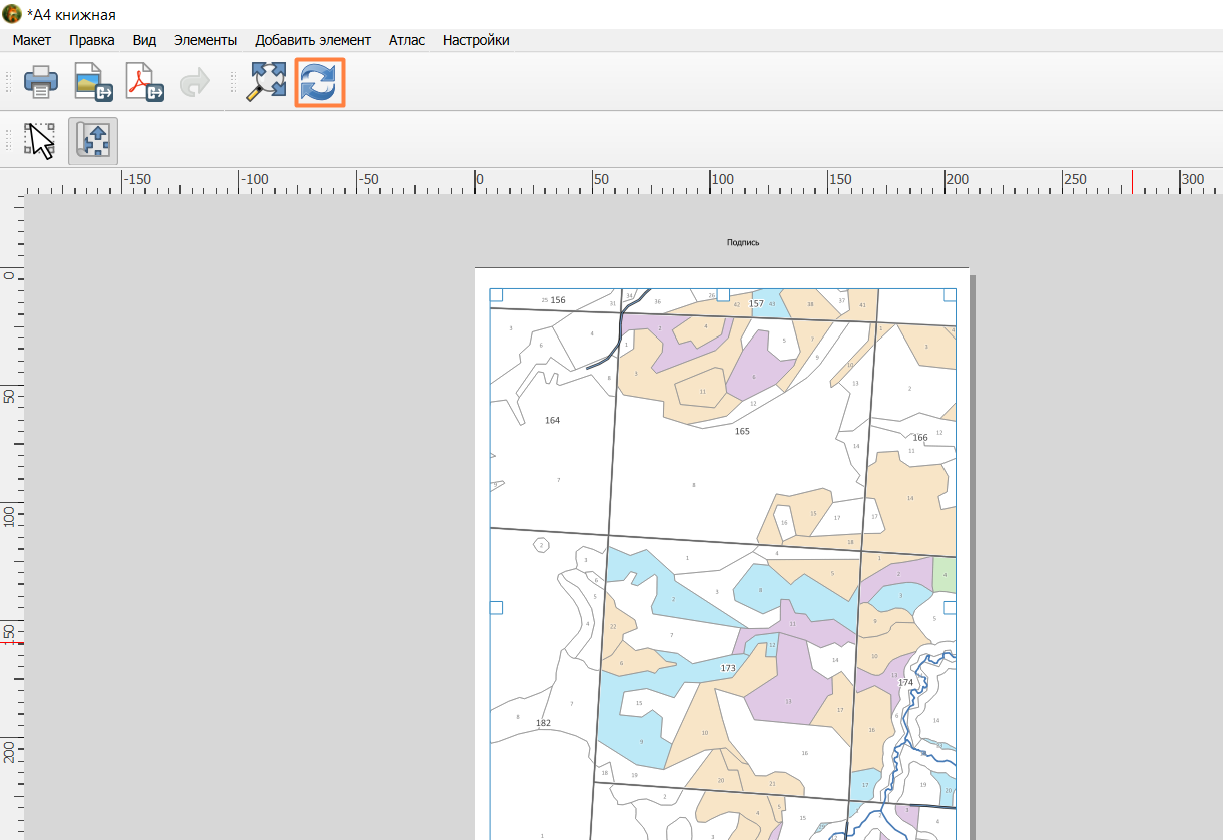
Task: Zoom to full layout extent
Action: tap(267, 82)
